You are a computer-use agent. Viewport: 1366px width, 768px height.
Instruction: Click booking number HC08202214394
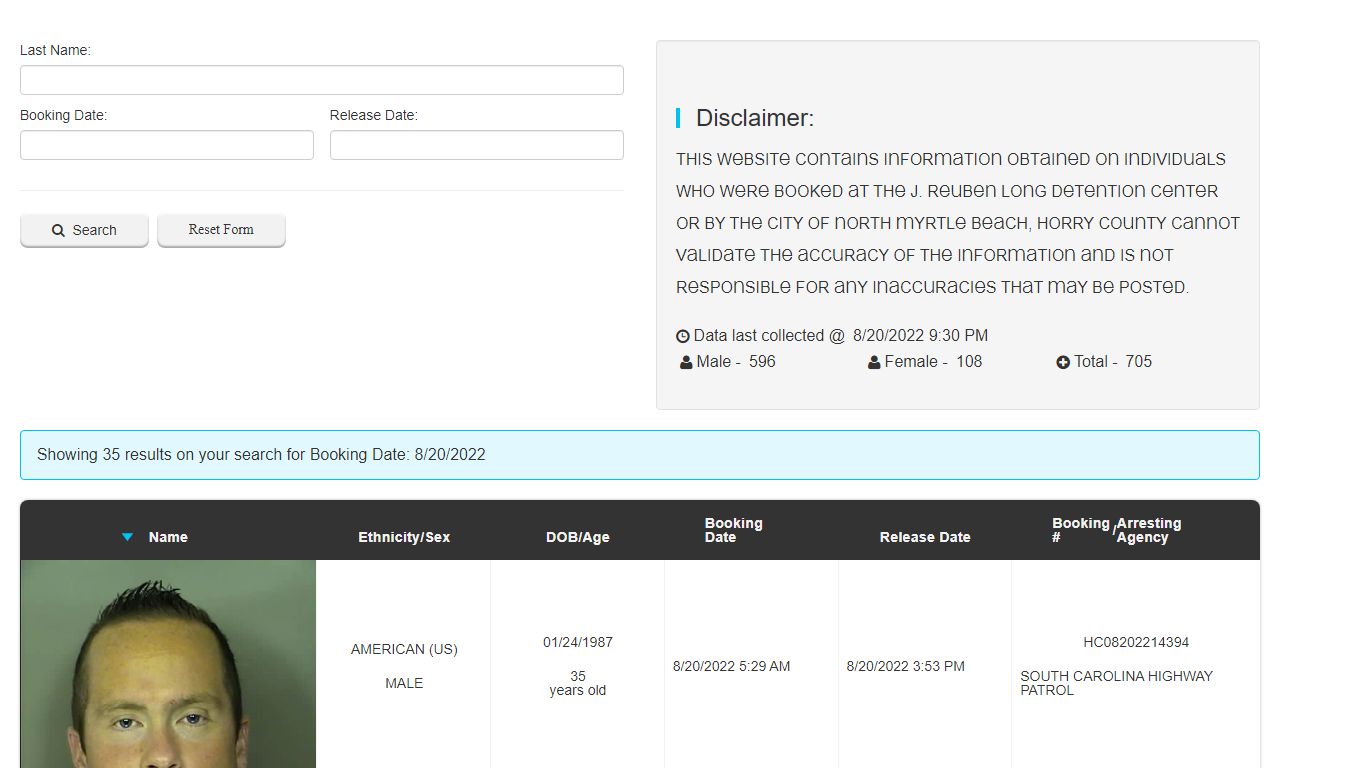coord(1136,642)
